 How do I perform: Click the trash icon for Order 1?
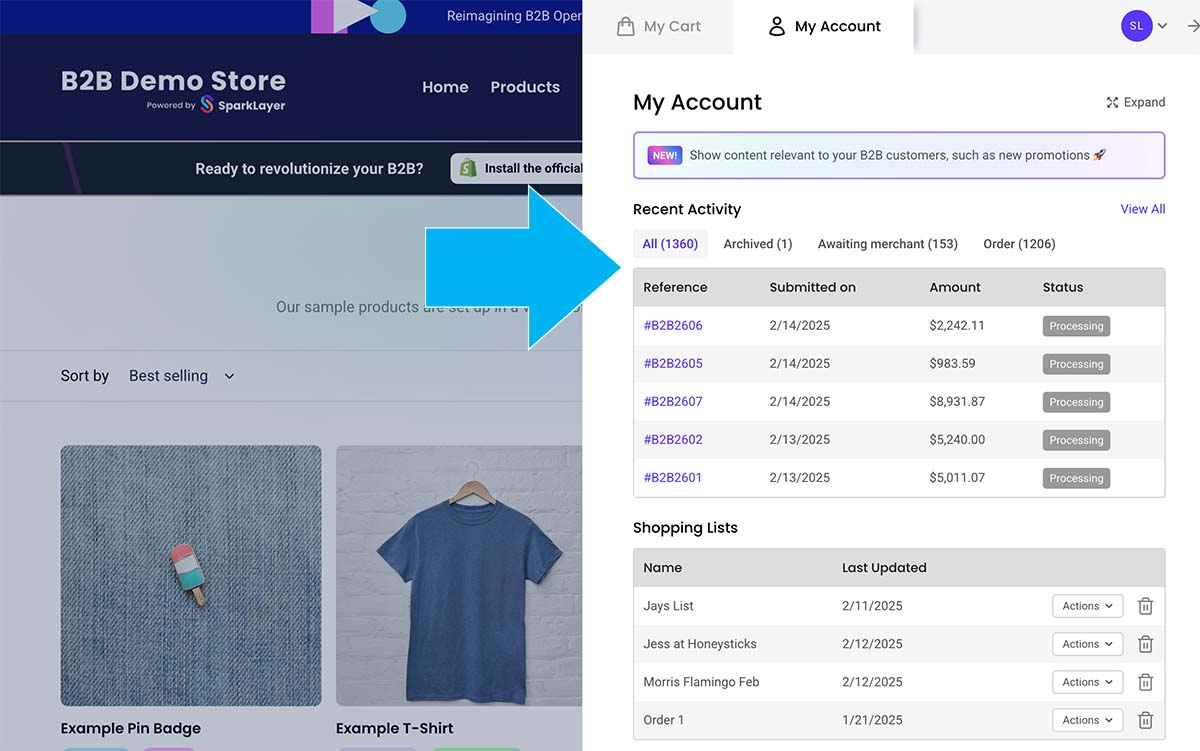(x=1145, y=720)
